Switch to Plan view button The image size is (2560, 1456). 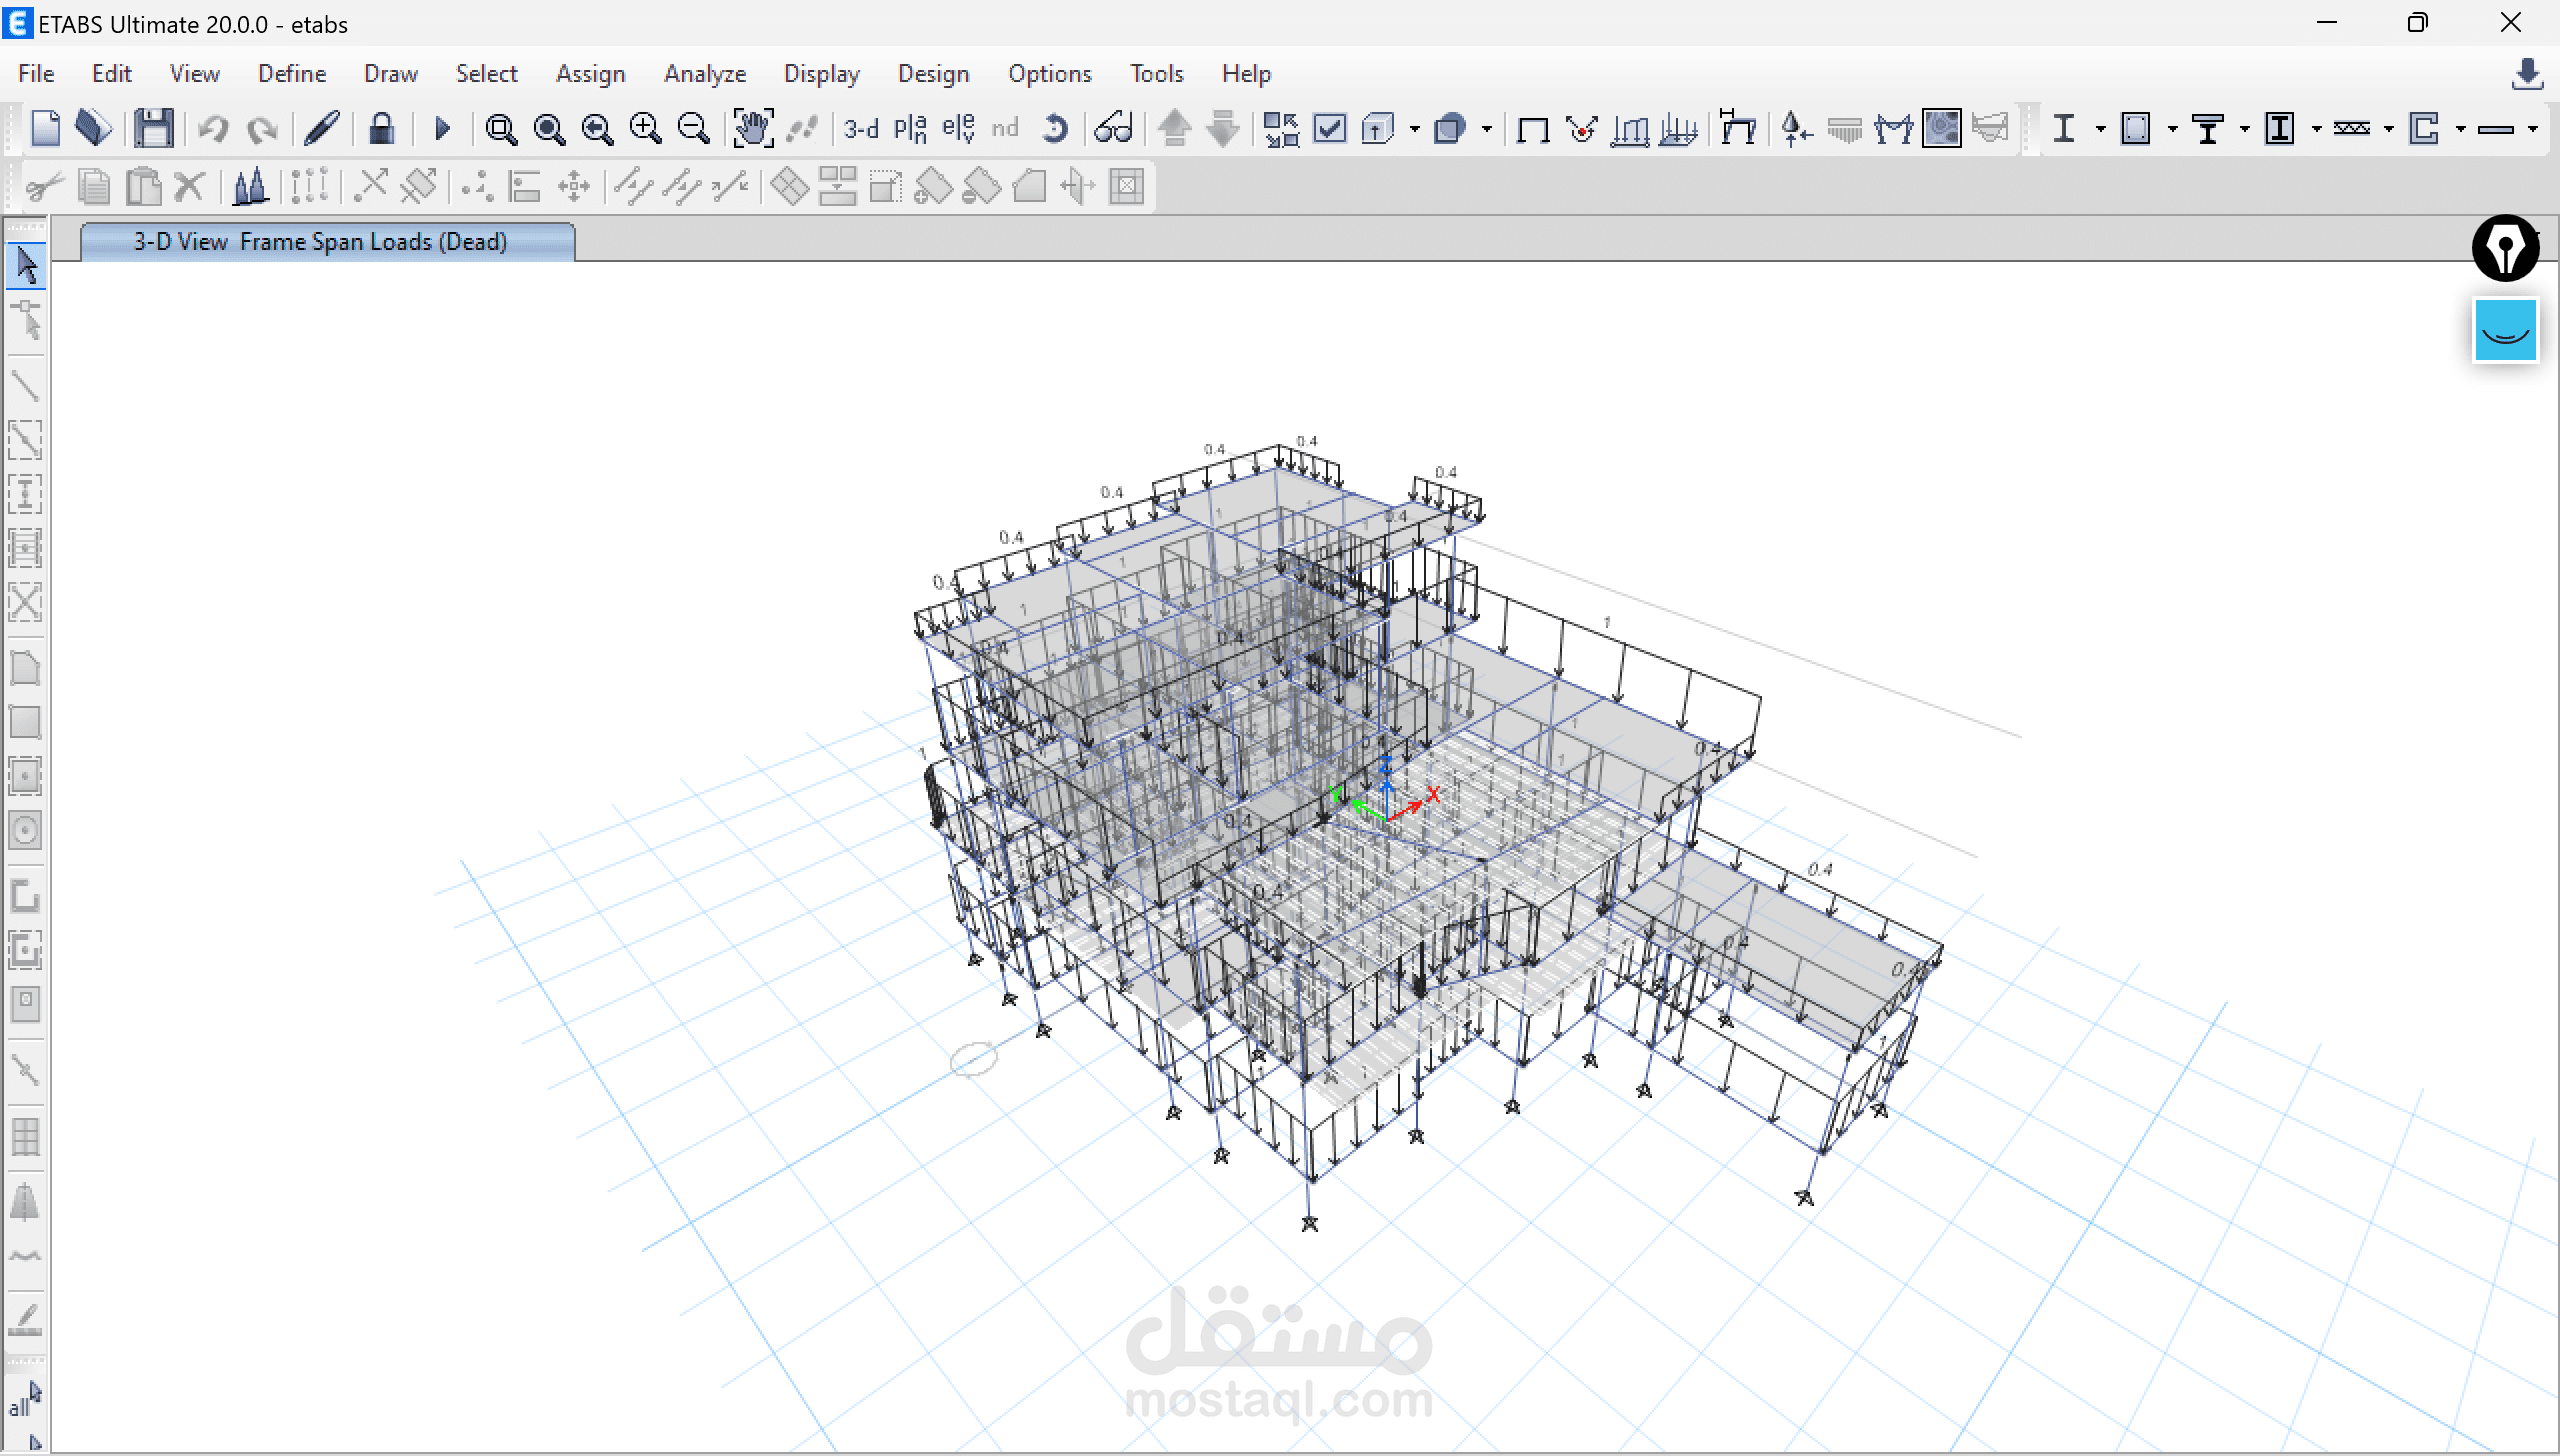910,129
